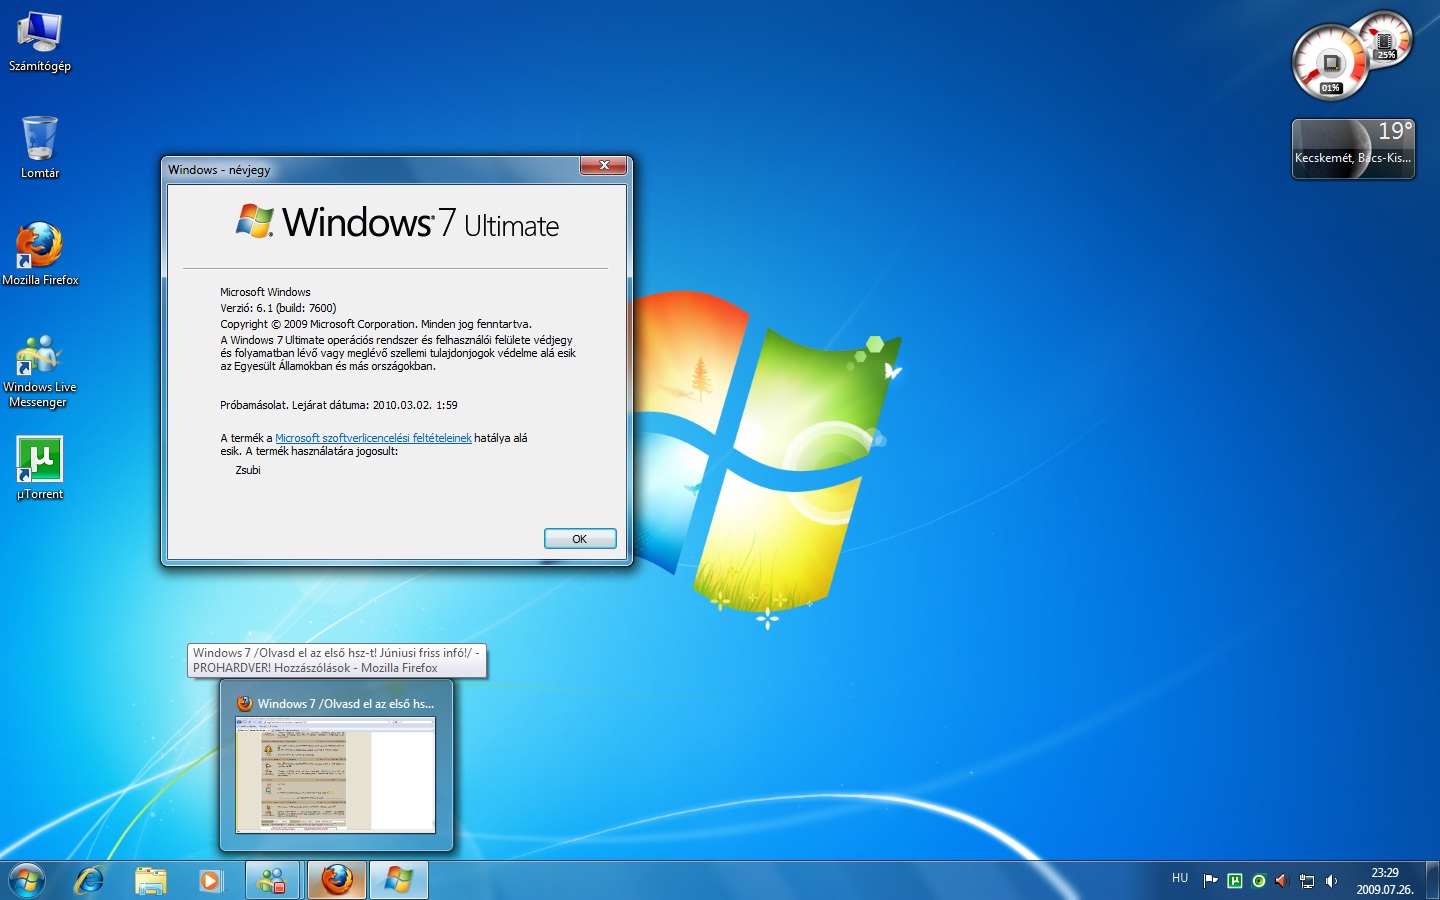Click OK in the Windows névjegy dialog
This screenshot has width=1440, height=900.
pos(580,539)
